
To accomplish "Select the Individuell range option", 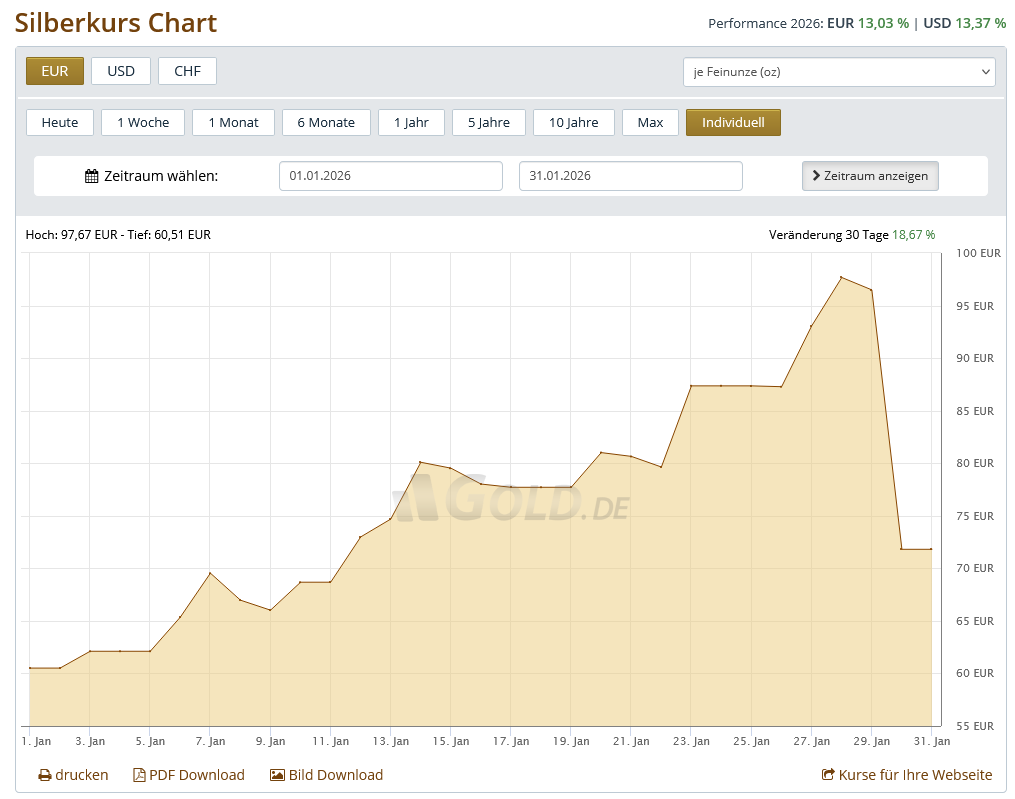I will pyautogui.click(x=733, y=122).
